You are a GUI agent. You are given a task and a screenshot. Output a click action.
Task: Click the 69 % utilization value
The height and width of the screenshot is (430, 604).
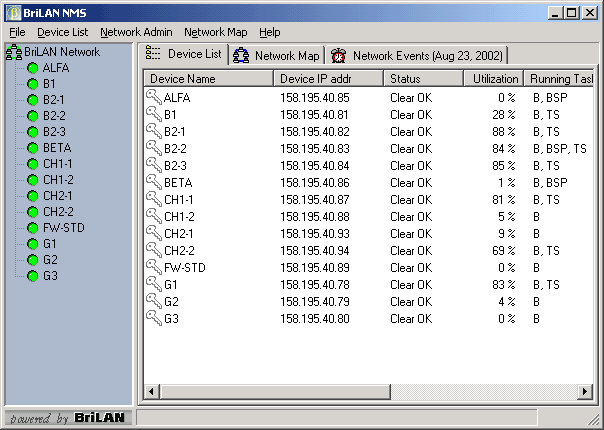[x=503, y=251]
